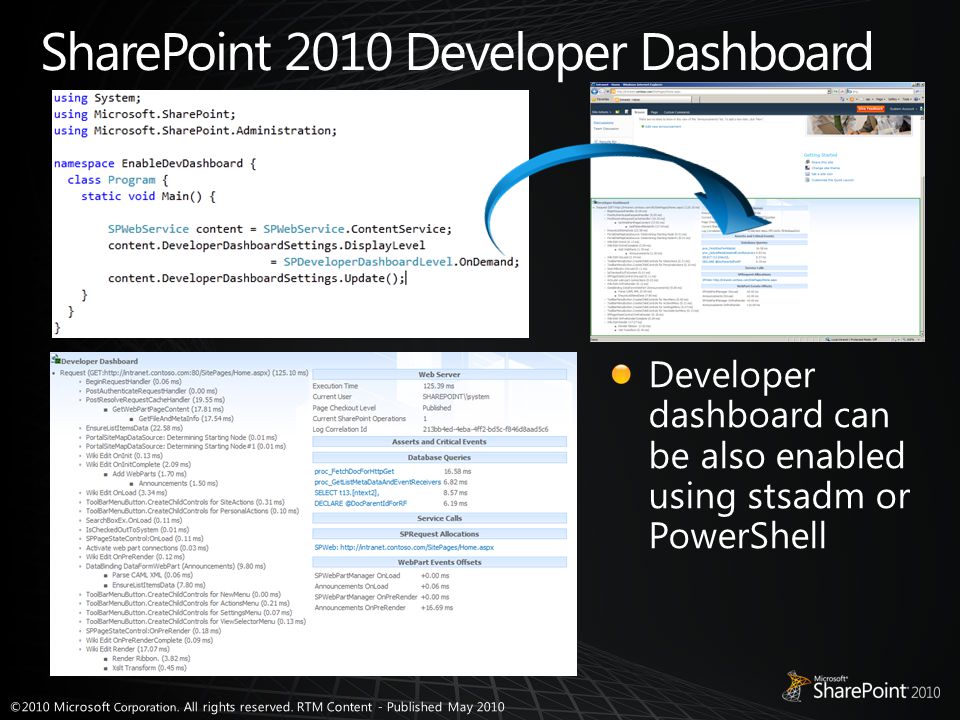Click the Render Ribbon. (3.82 ms) row
The width and height of the screenshot is (960, 720).
click(x=151, y=659)
